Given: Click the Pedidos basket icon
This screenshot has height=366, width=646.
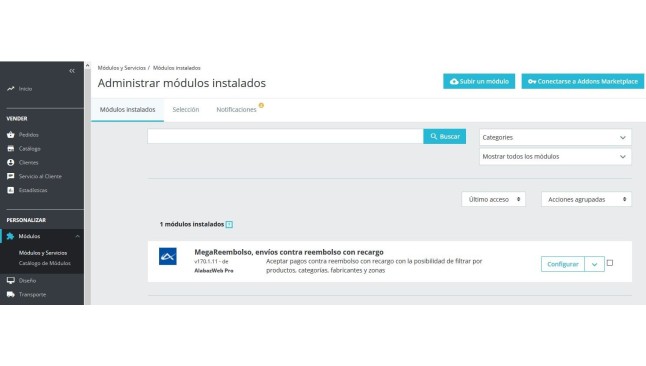Looking at the screenshot, I should point(10,135).
